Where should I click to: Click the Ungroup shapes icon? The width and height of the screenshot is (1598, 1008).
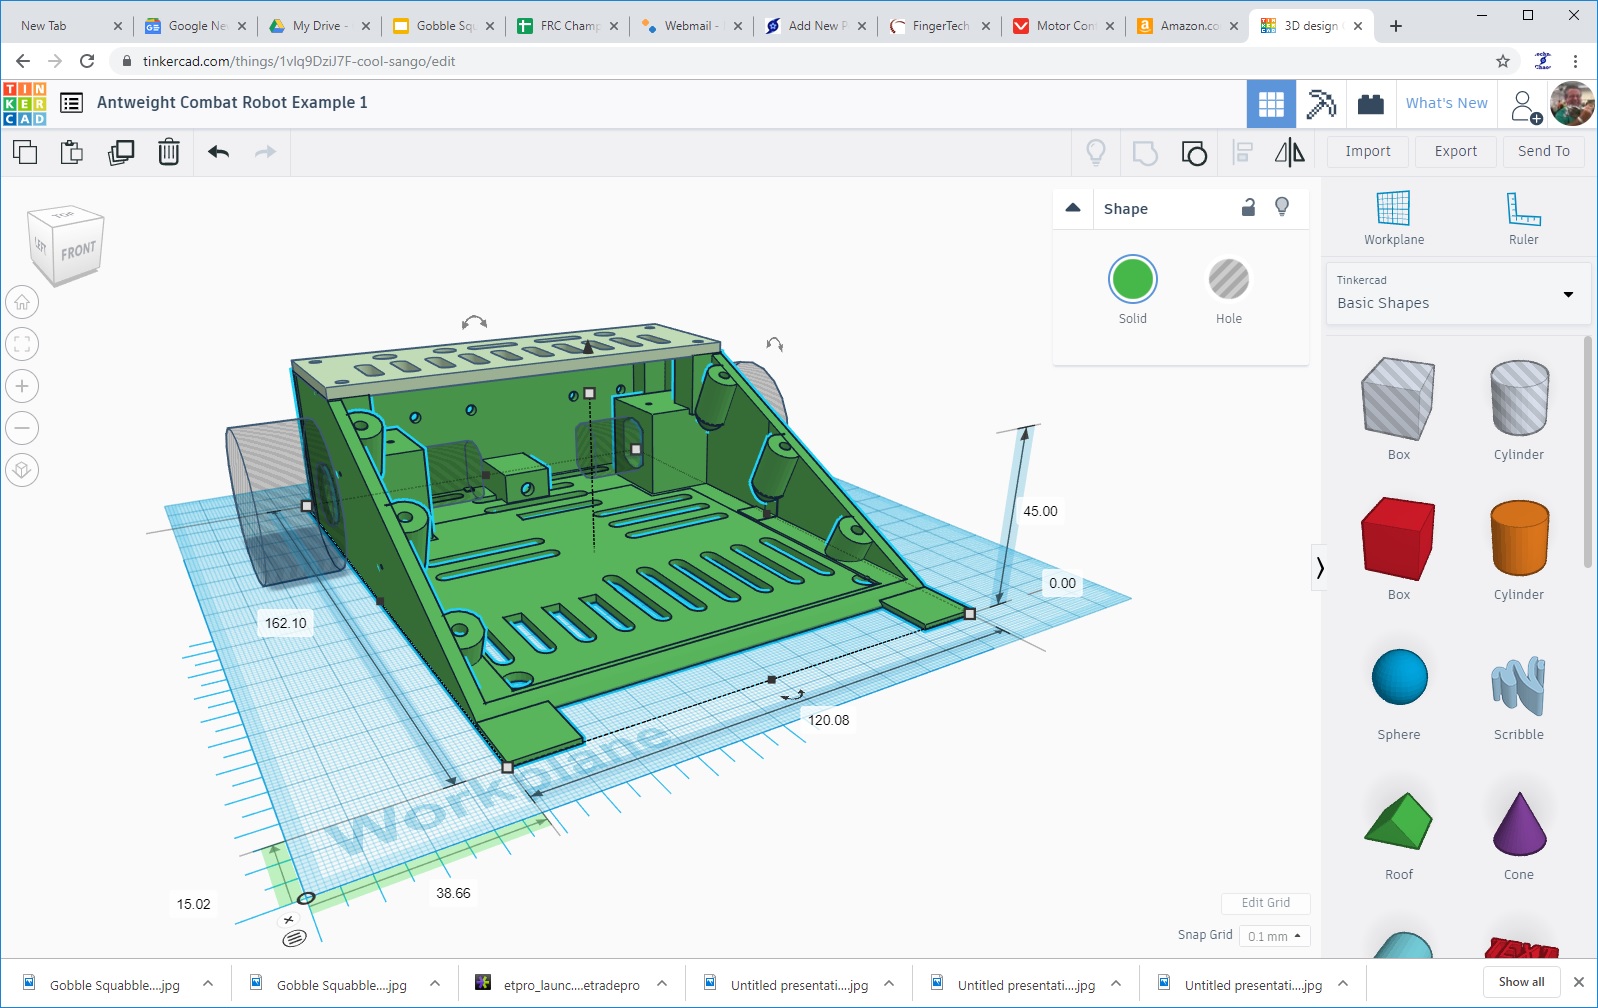(x=1194, y=152)
